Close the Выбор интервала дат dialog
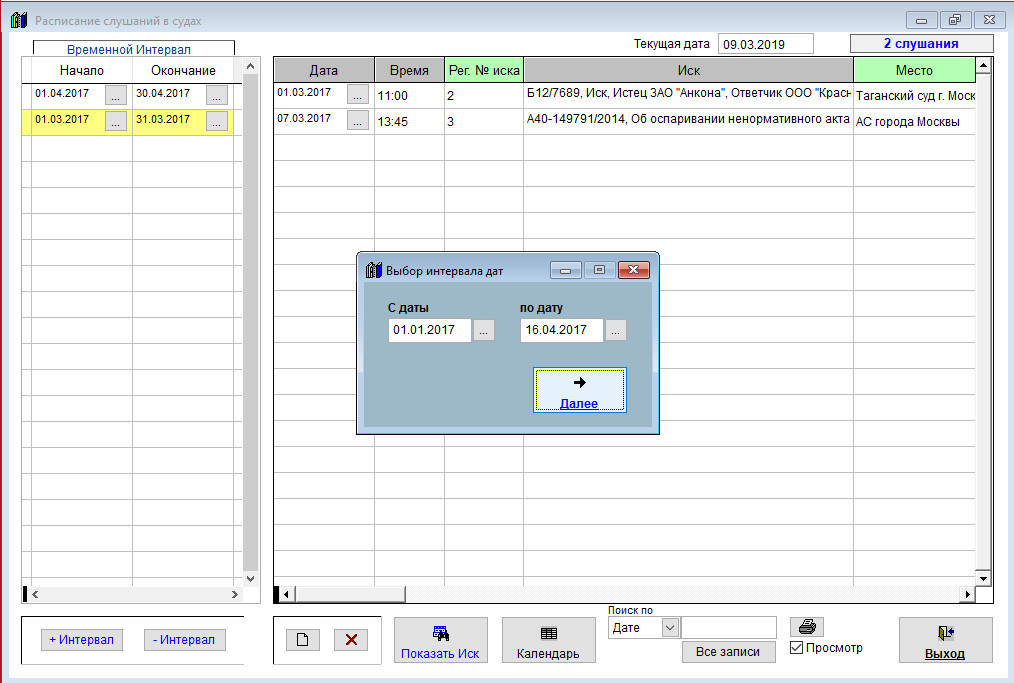 [634, 270]
